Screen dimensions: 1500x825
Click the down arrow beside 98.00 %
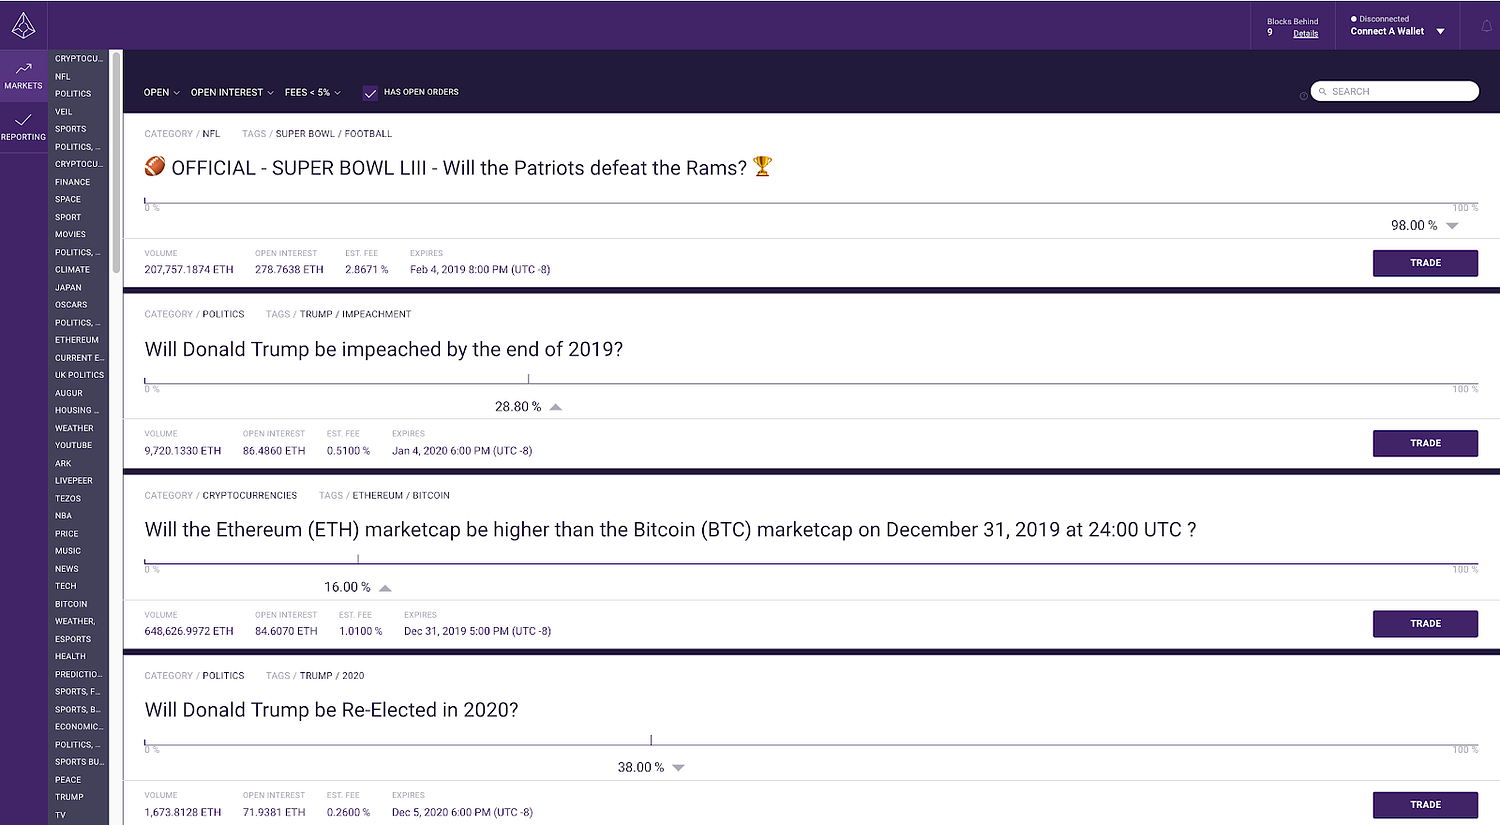[1452, 226]
